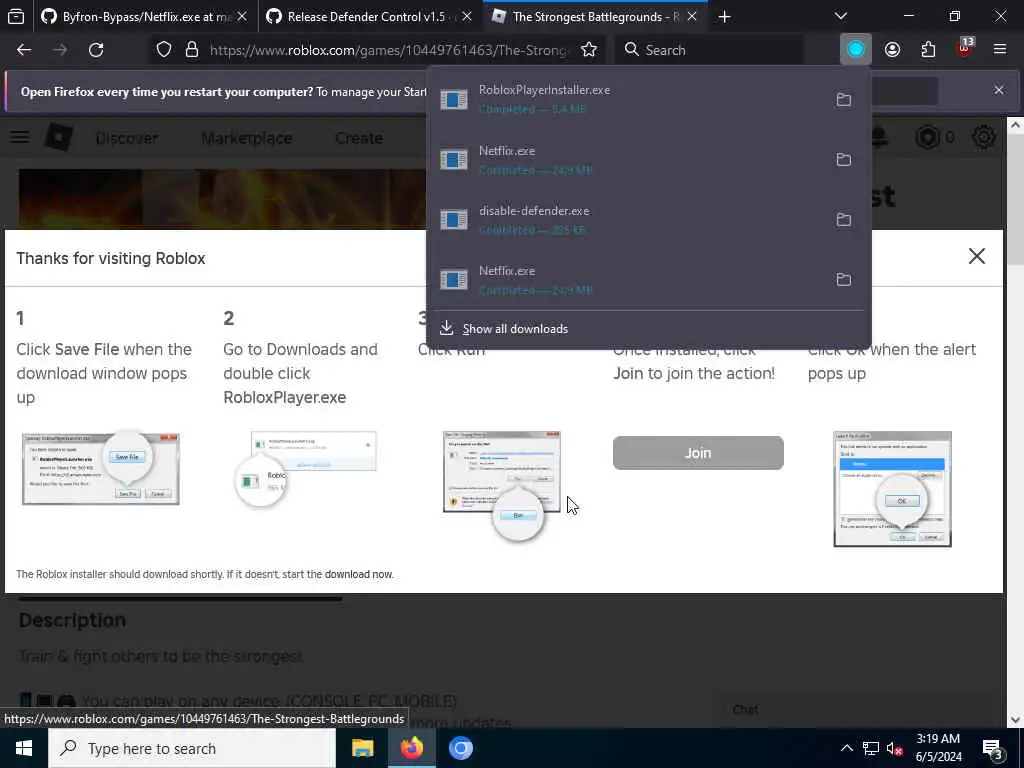Toggle the downloads panel toolbar button
This screenshot has height=768, width=1024.
point(856,50)
